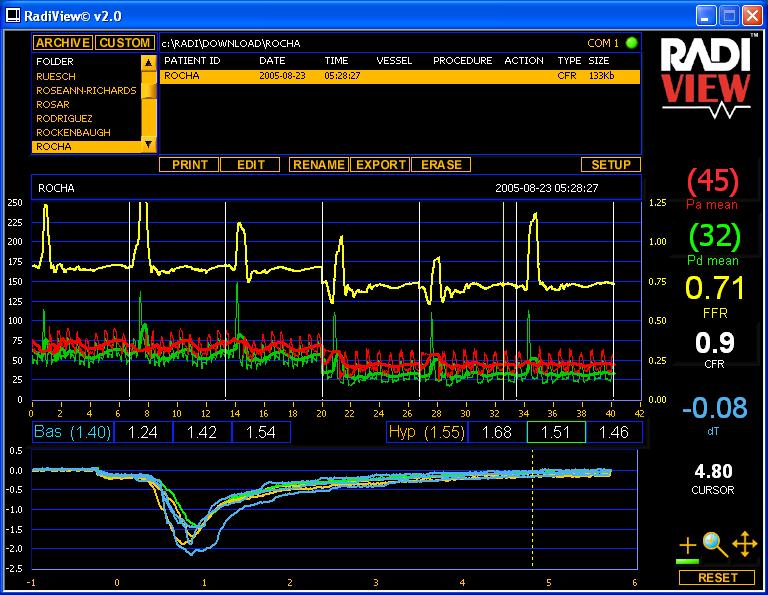Image resolution: width=768 pixels, height=595 pixels.
Task: Click the VESSEL column header
Action: 394,61
